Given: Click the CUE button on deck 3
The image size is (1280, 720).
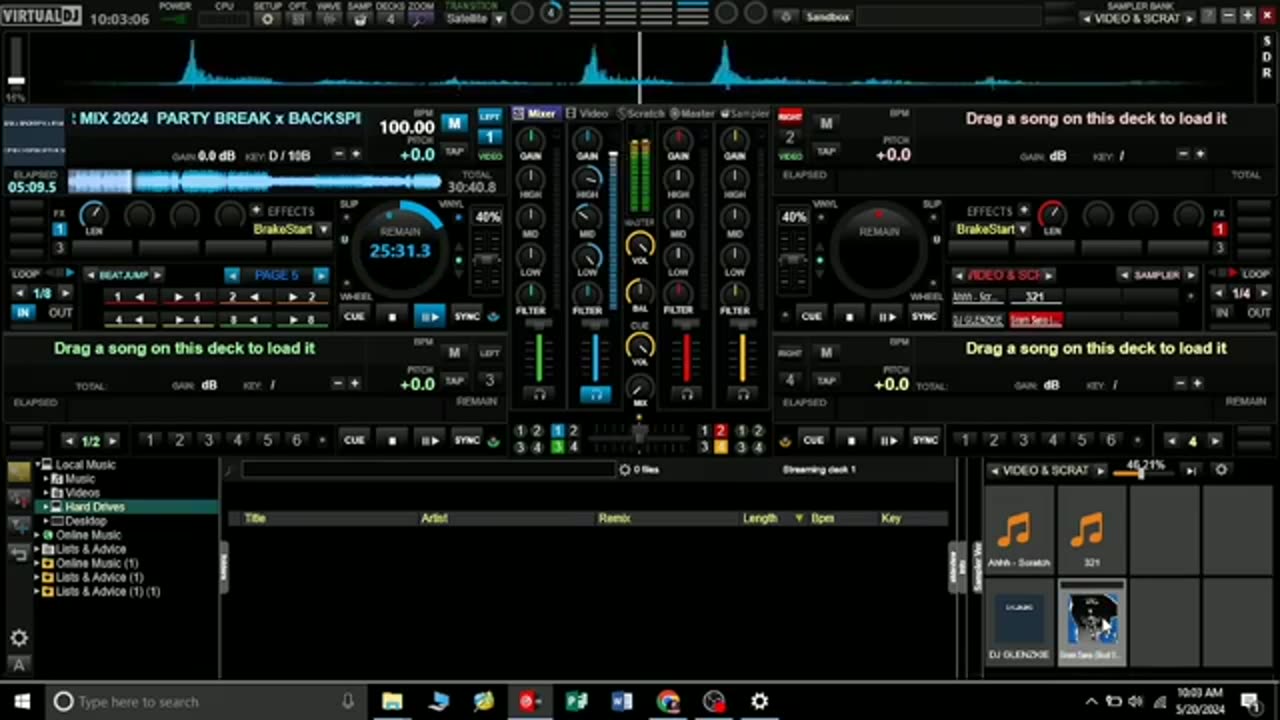Looking at the screenshot, I should coord(354,440).
